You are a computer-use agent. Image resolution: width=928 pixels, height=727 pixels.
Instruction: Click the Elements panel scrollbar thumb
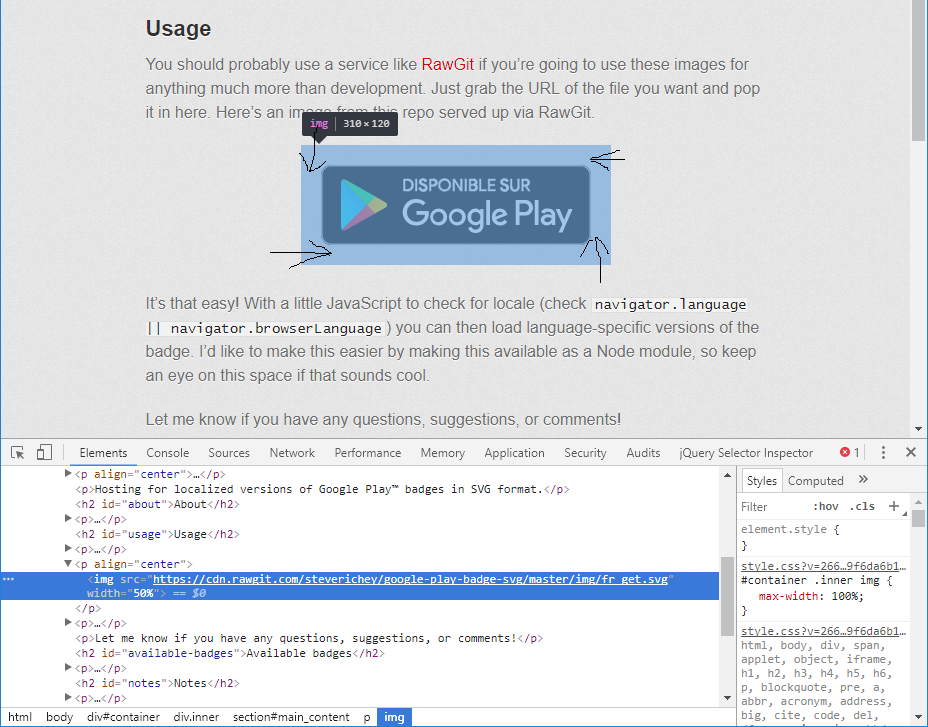727,596
